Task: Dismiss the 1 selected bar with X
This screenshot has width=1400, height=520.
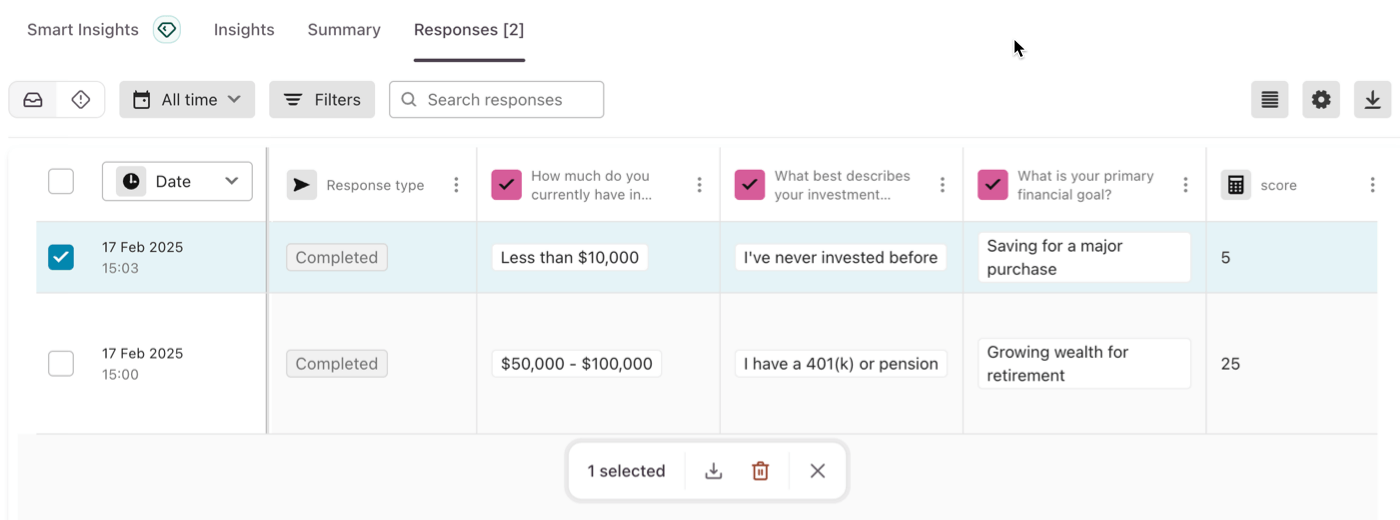Action: point(817,471)
